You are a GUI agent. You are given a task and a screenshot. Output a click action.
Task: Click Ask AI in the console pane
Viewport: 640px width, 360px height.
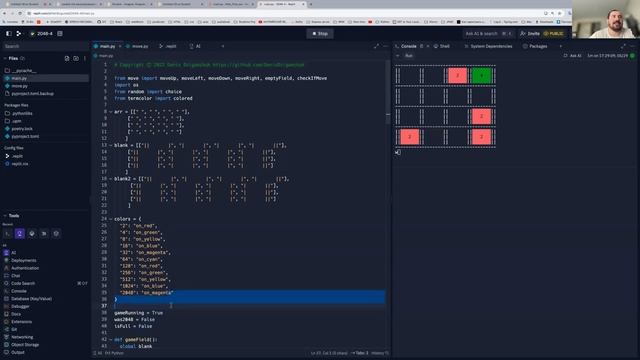coord(573,56)
